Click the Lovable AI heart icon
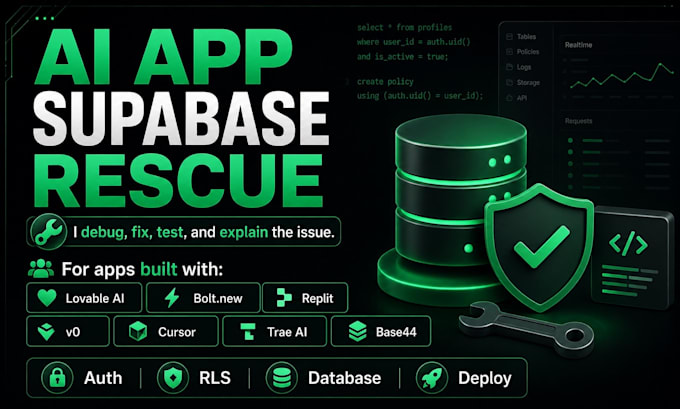 pos(47,298)
